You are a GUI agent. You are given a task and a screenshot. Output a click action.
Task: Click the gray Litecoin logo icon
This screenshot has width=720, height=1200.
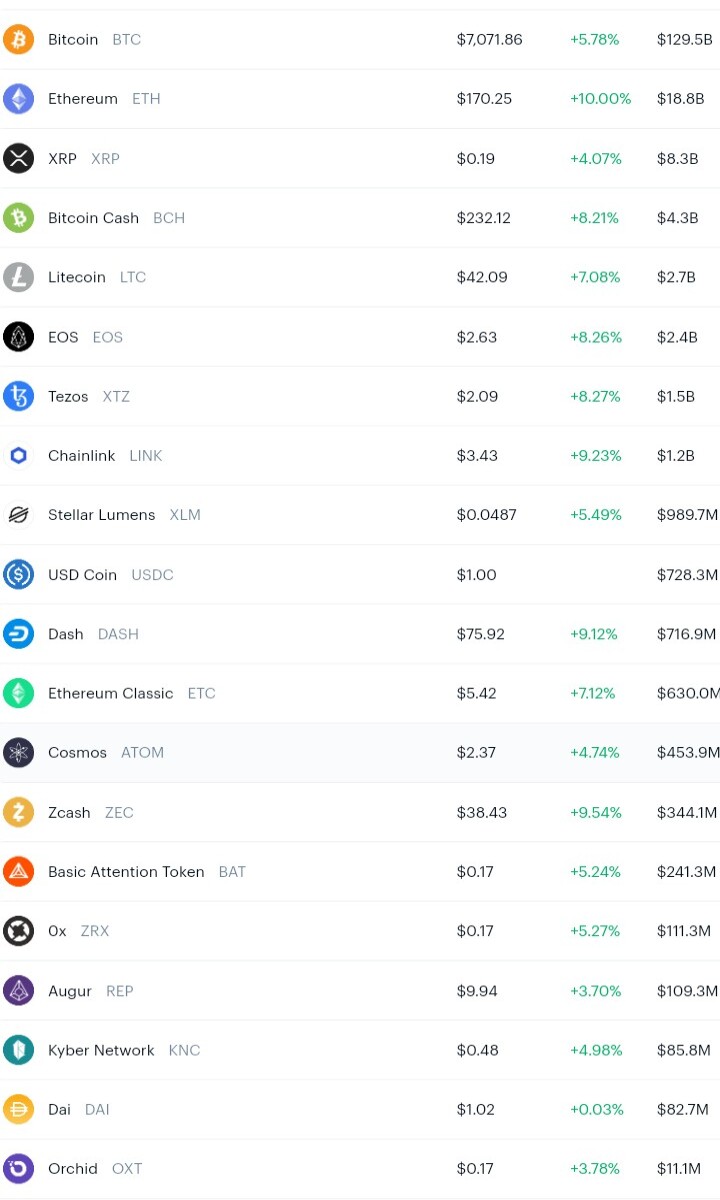click(x=18, y=277)
